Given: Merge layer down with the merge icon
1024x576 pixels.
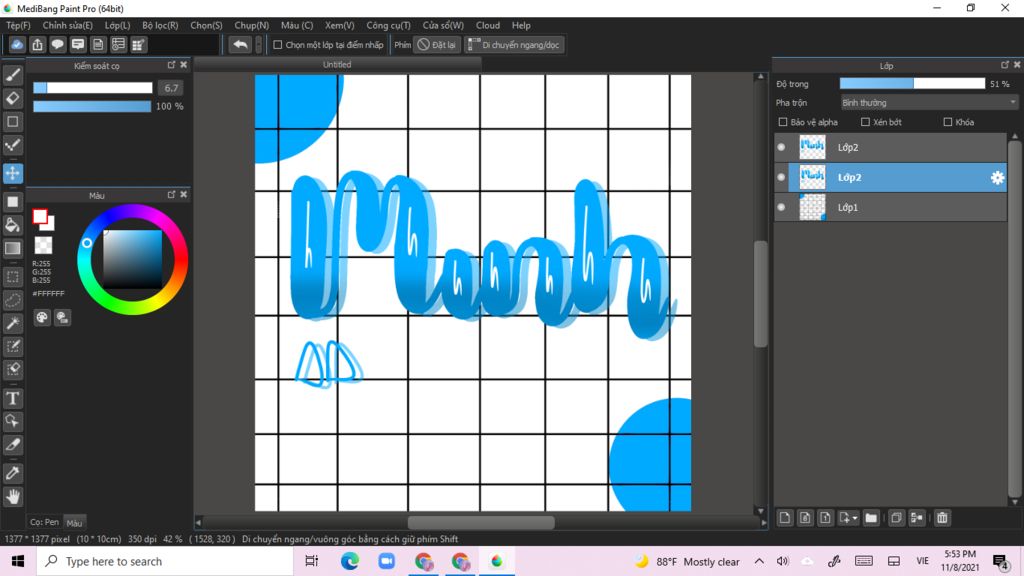Looking at the screenshot, I should (x=917, y=518).
